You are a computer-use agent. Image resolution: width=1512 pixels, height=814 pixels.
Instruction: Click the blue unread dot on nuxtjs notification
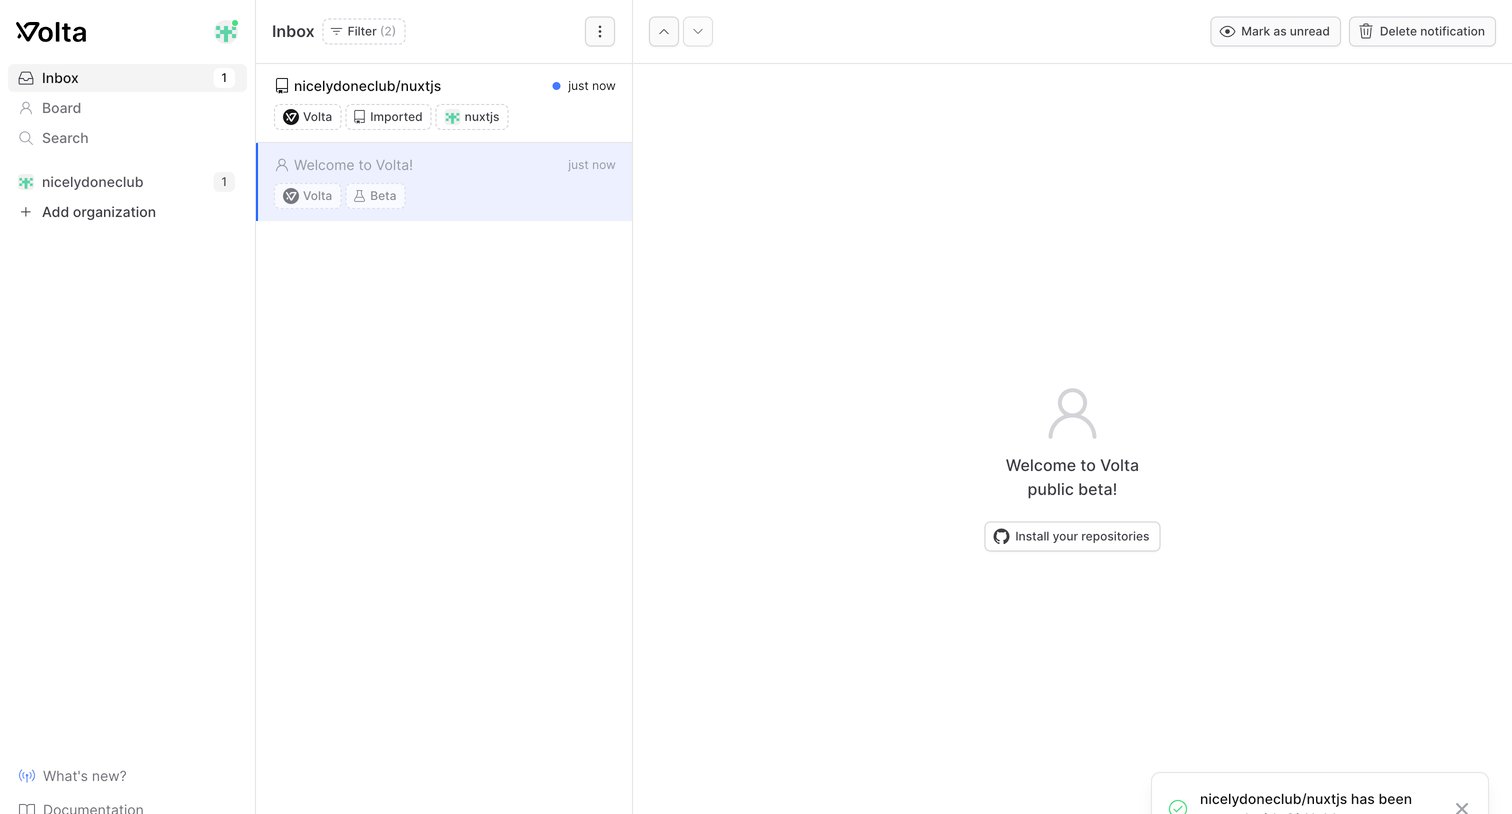click(556, 86)
